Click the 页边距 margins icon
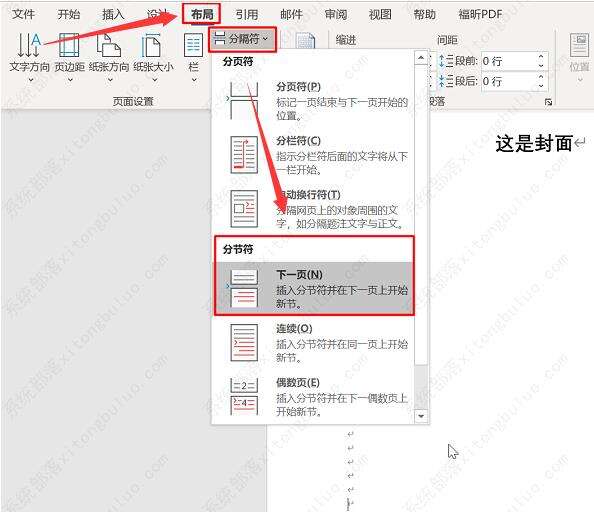Viewport: 594px width, 512px height. 69,45
